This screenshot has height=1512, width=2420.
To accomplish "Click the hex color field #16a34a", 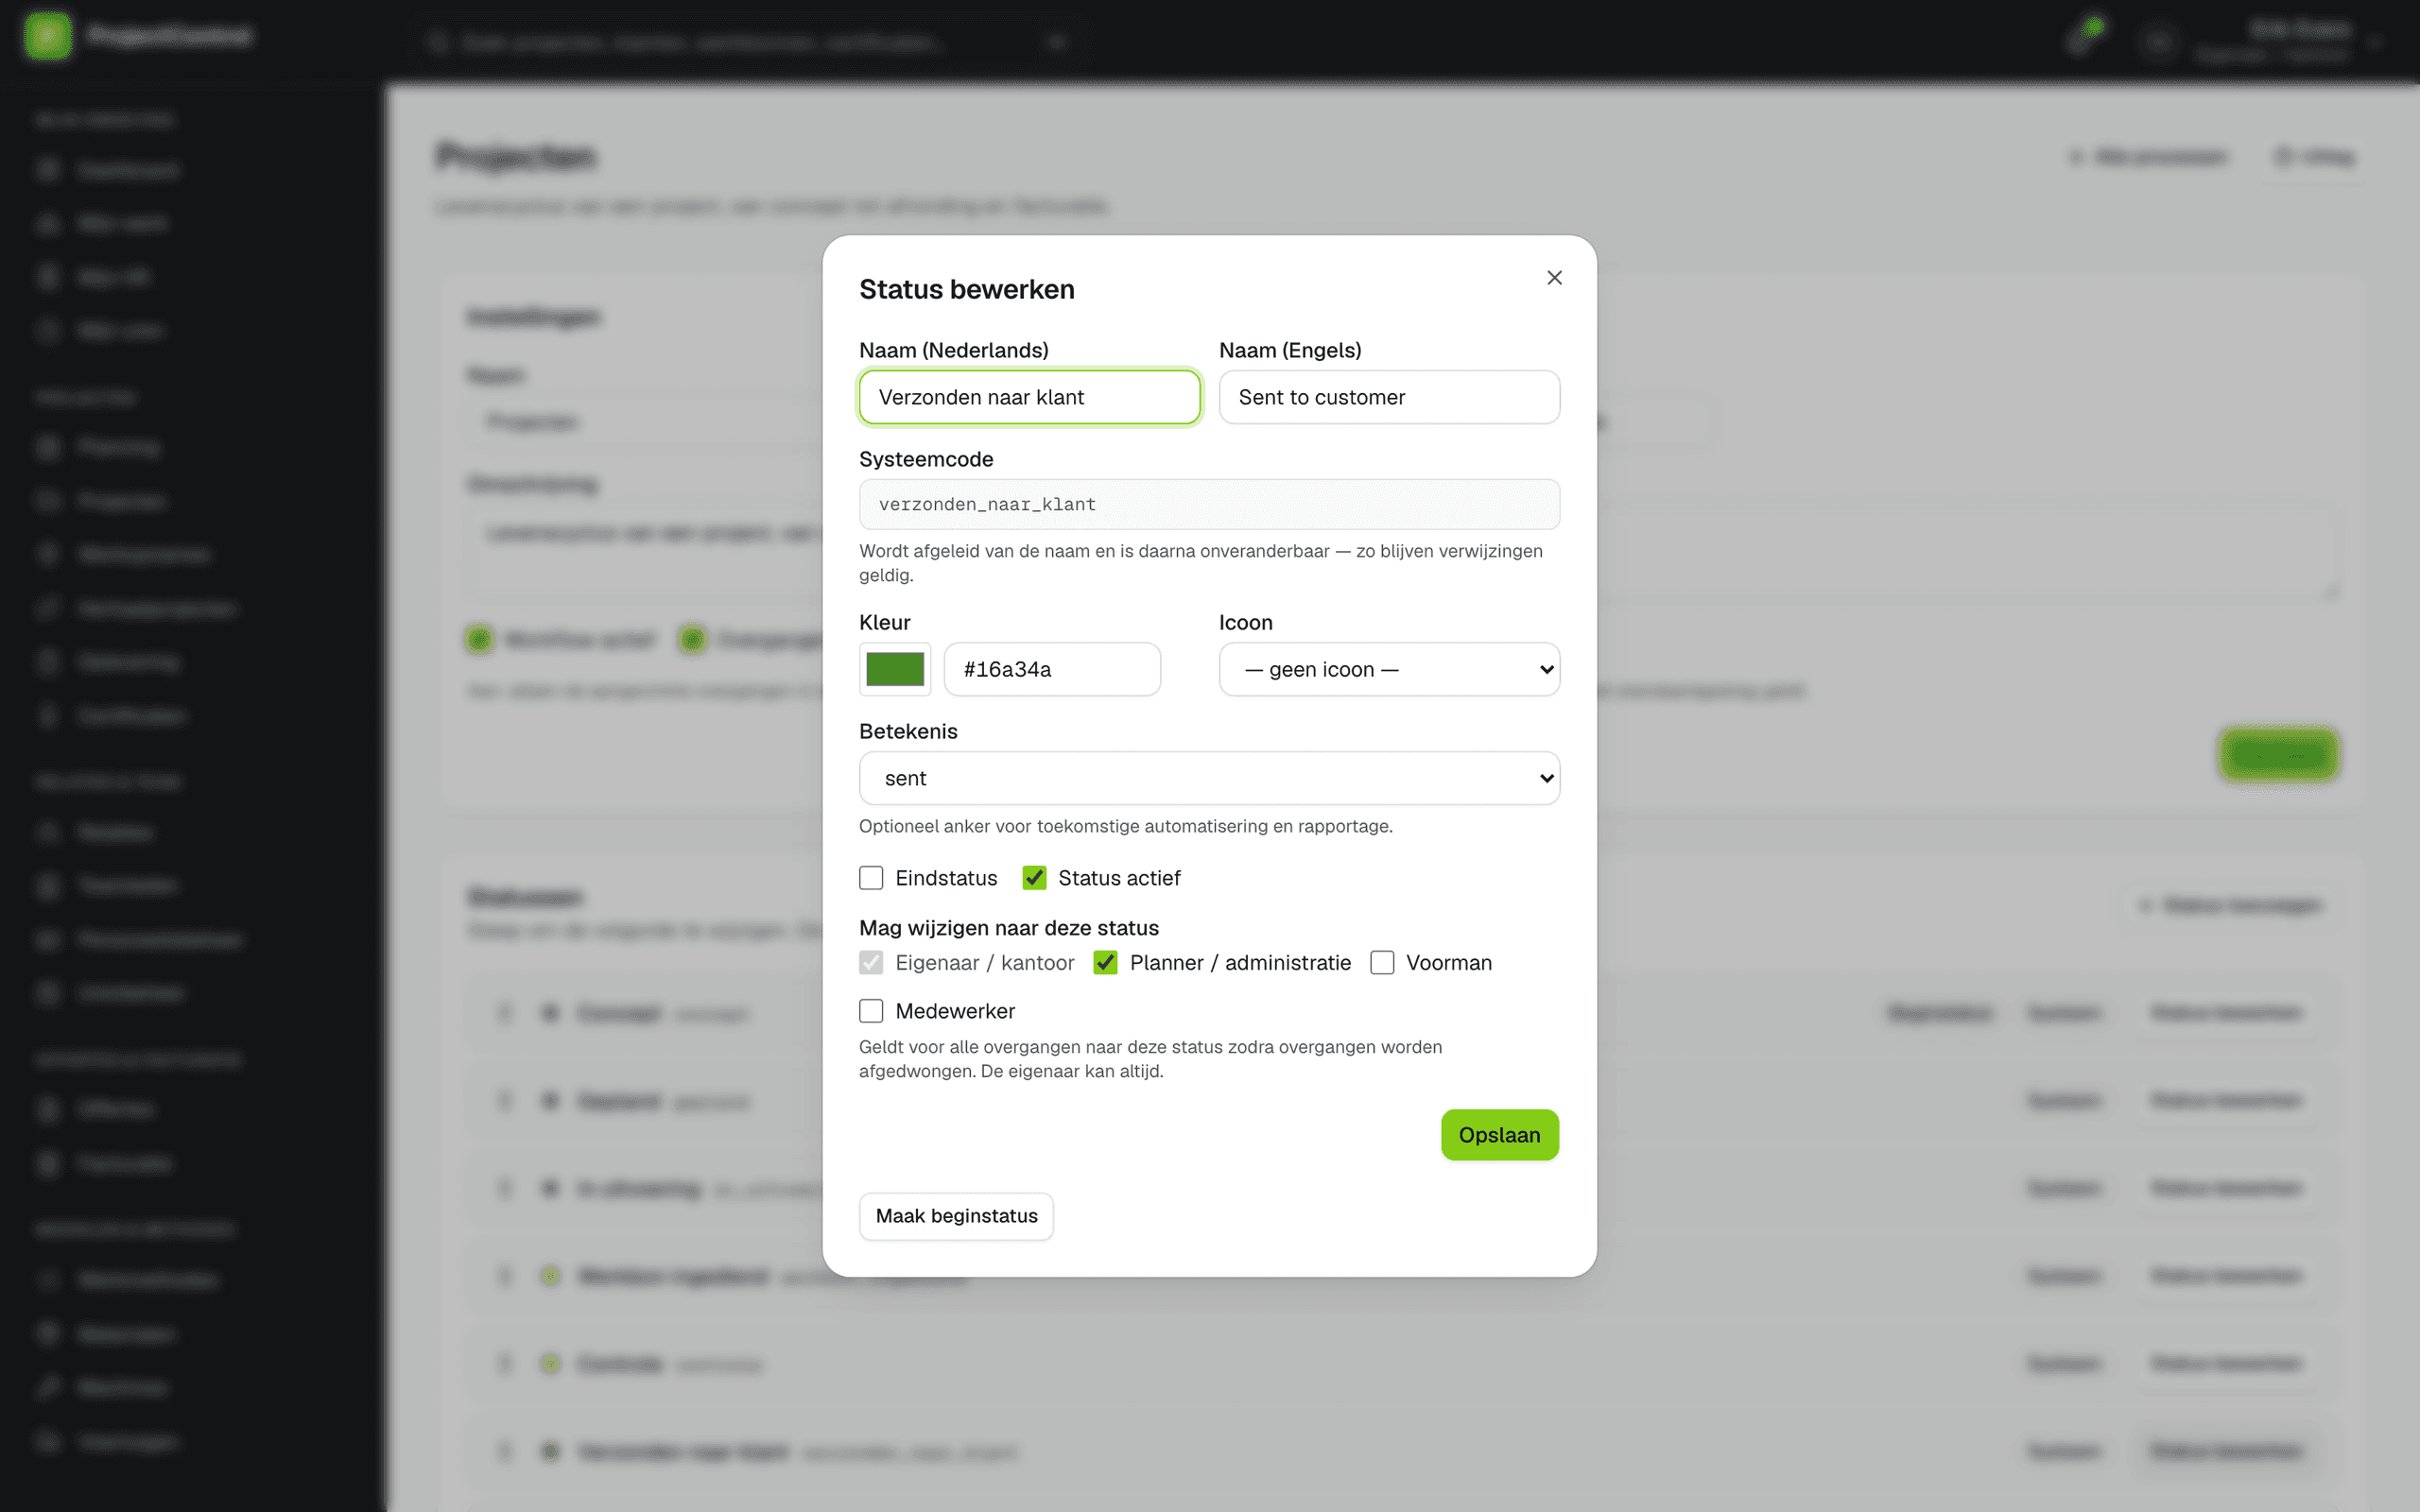I will pos(1052,669).
